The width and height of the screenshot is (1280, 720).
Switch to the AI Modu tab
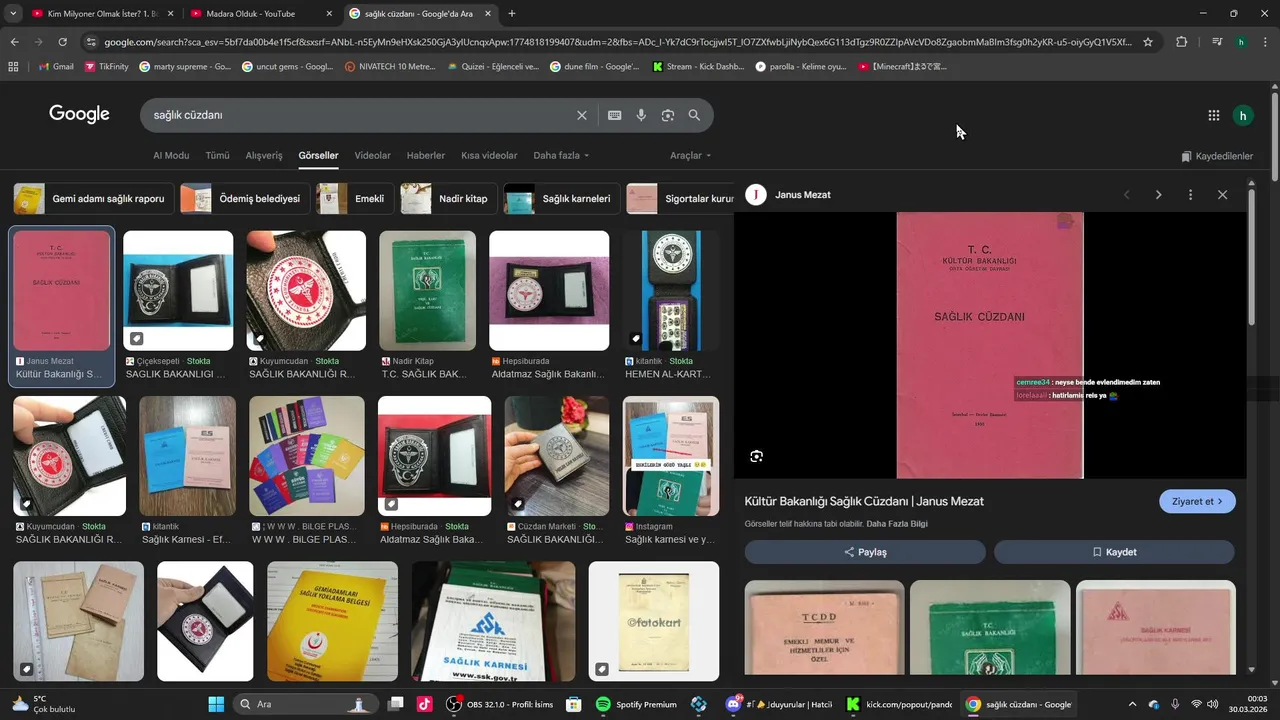pos(171,156)
